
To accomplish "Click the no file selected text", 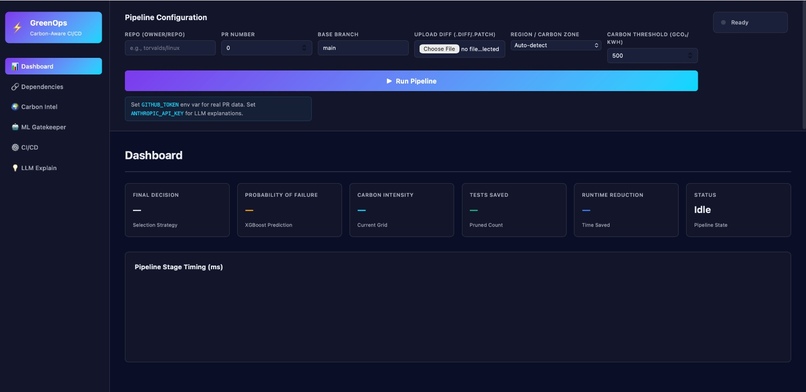I will pyautogui.click(x=480, y=49).
